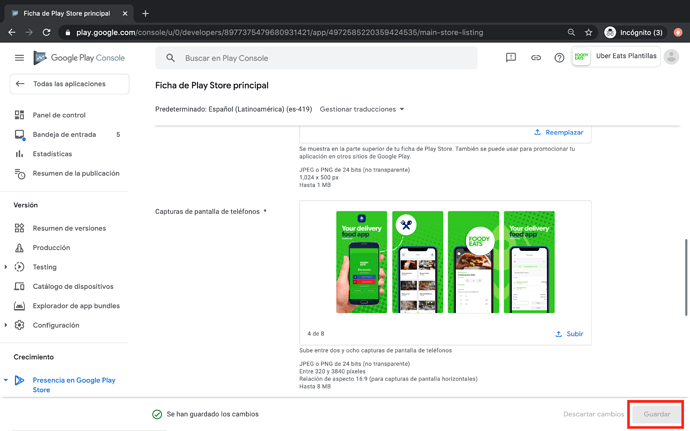This screenshot has width=690, height=431.
Task: Open Panel de control page
Action: coord(59,115)
